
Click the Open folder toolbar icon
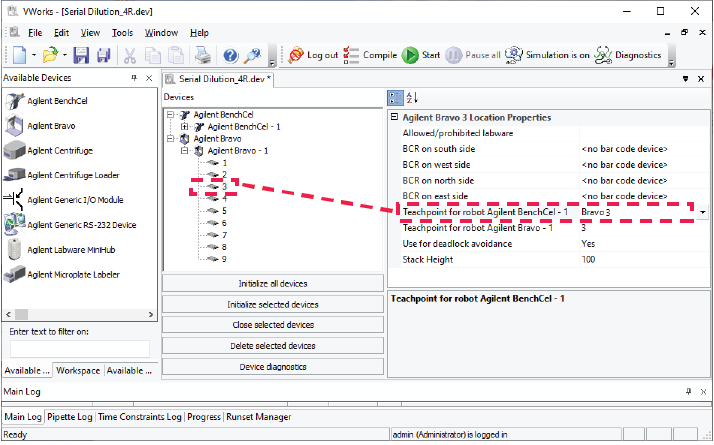tap(51, 55)
